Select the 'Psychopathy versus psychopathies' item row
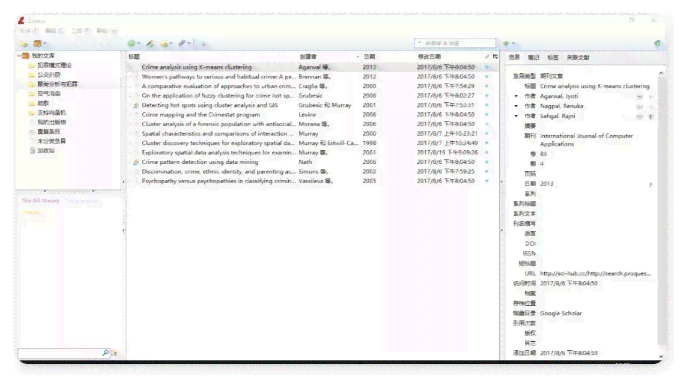Screen dimensions: 681x377 coord(313,181)
